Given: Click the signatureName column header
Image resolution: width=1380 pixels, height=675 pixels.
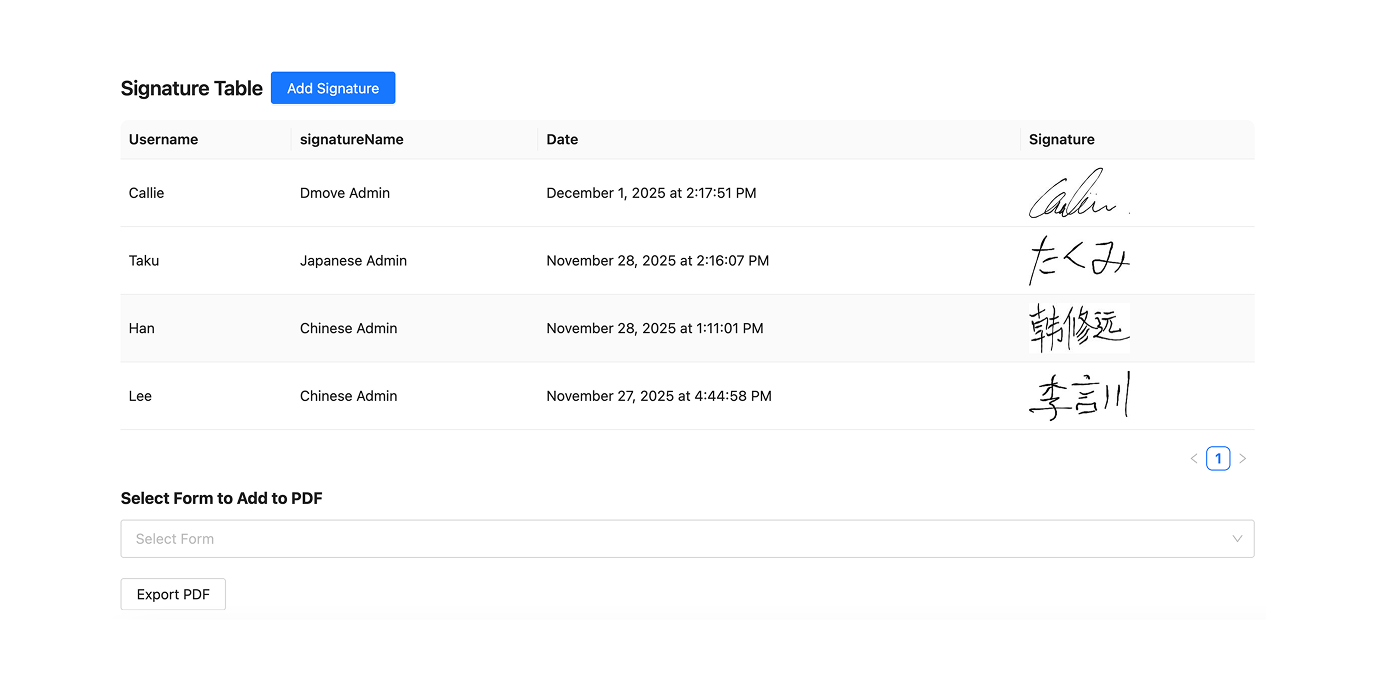Looking at the screenshot, I should point(352,140).
